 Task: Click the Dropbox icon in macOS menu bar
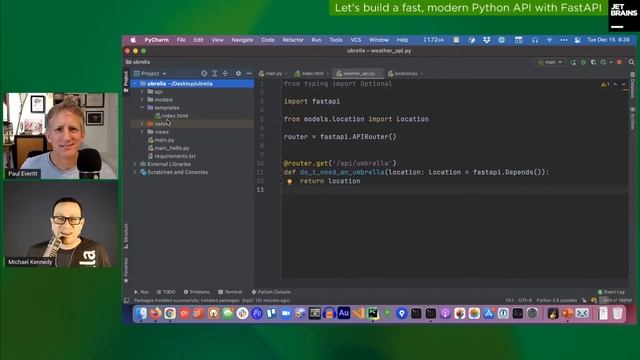(x=487, y=40)
